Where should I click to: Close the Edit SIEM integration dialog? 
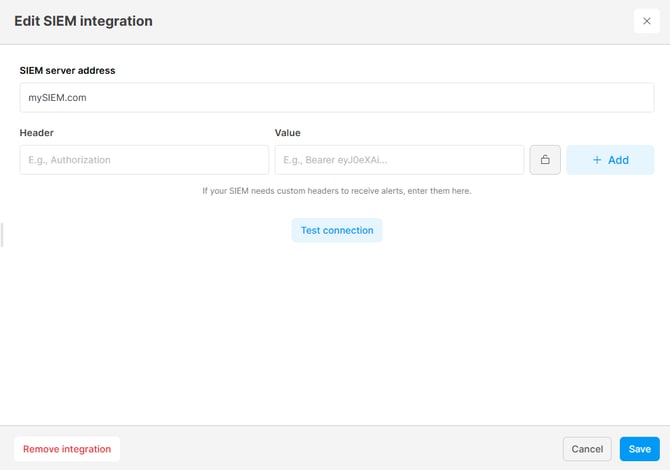pos(646,21)
